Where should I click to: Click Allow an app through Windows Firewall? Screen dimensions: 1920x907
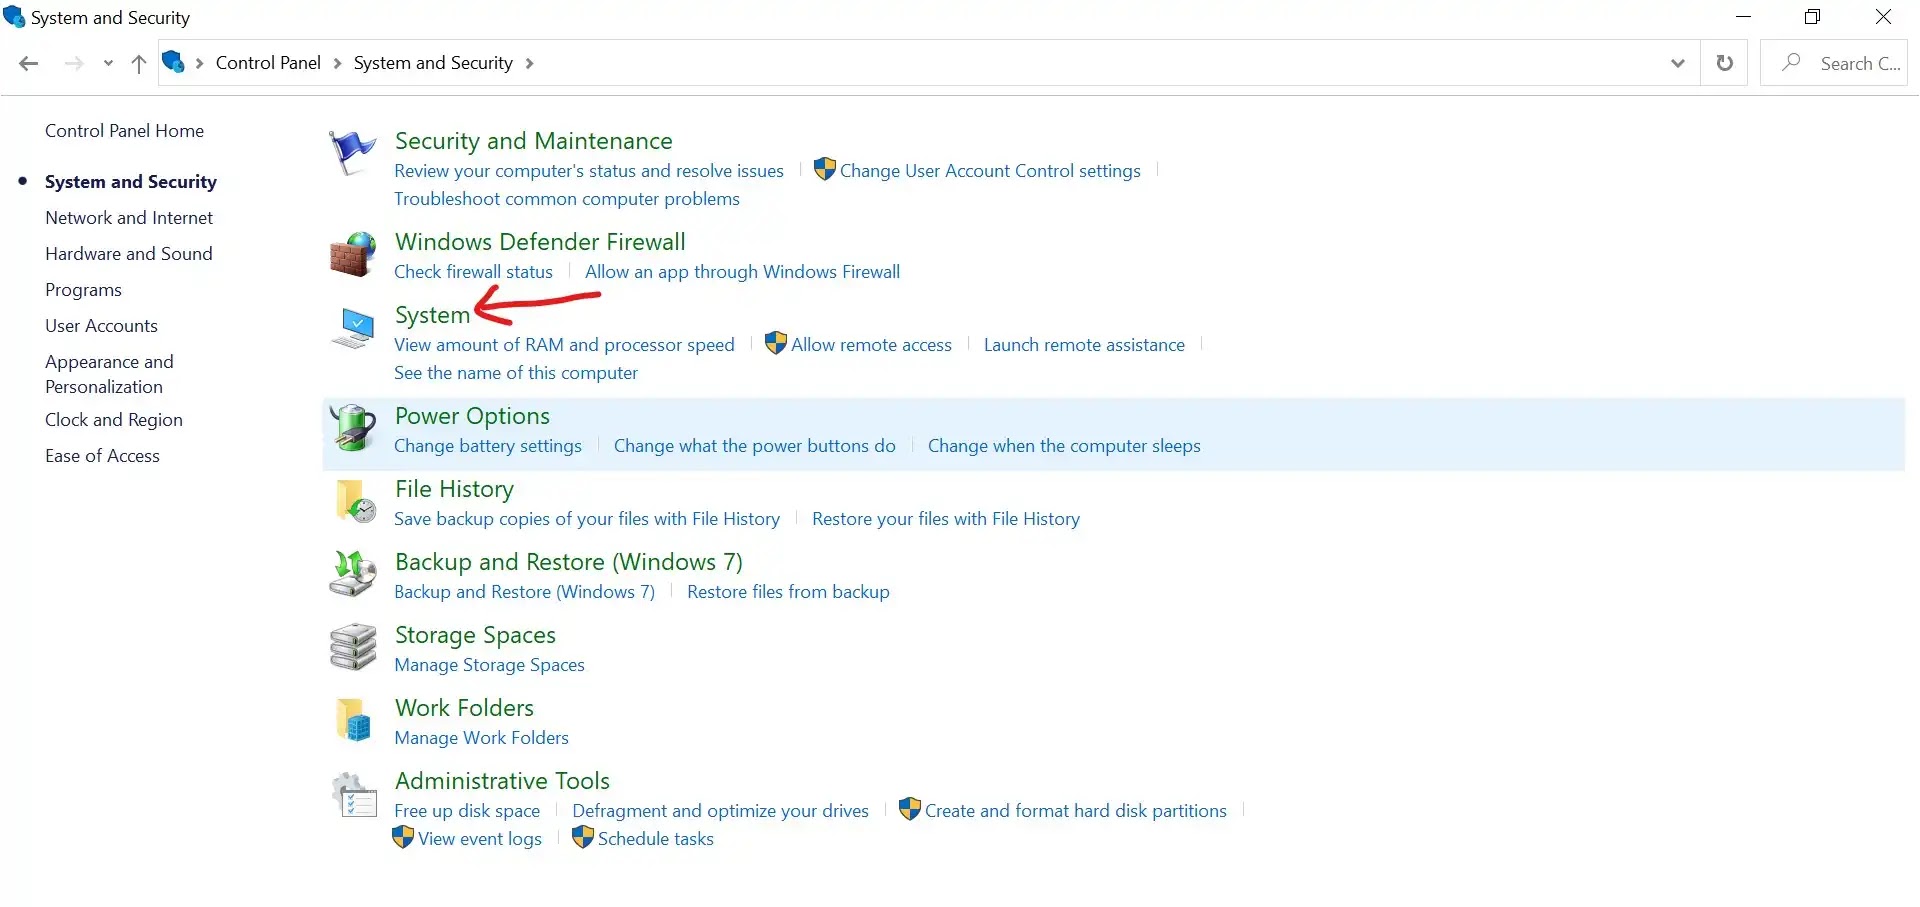[x=742, y=272]
